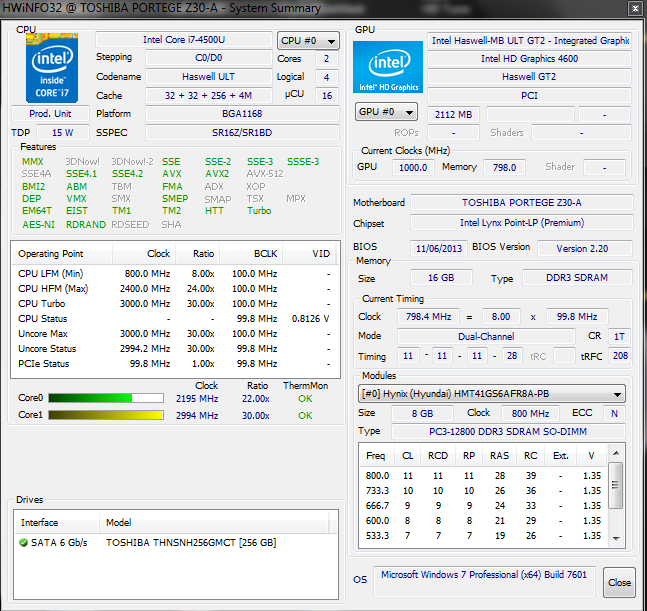Open the CPU #0 selector dropdown
Image resolution: width=647 pixels, height=611 pixels.
point(308,40)
